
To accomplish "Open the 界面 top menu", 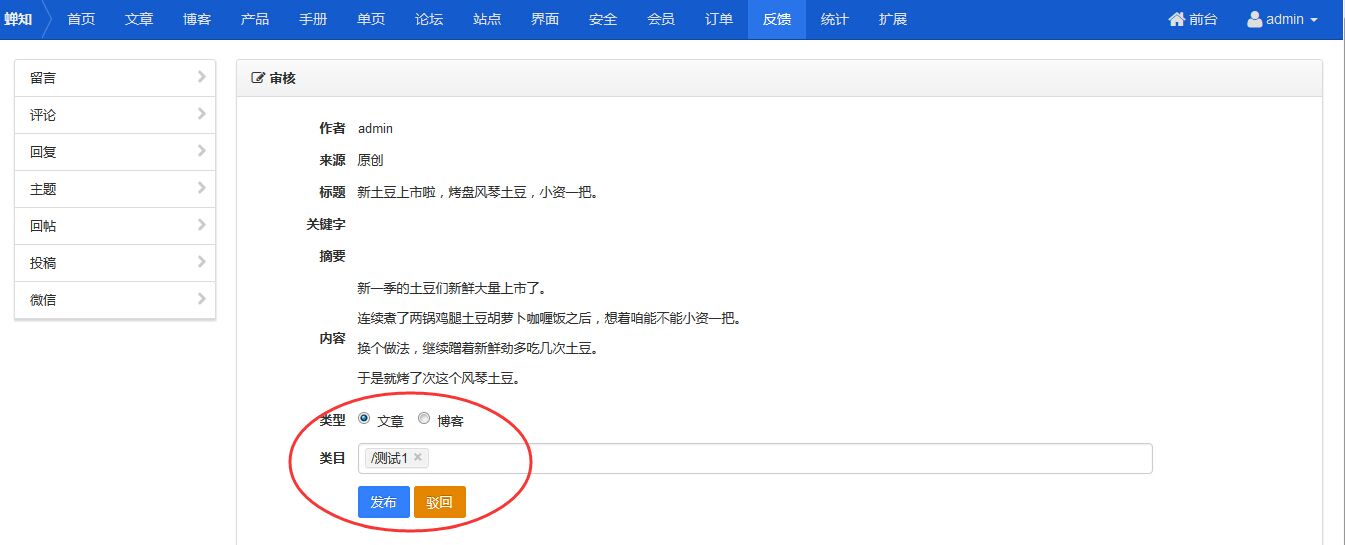I will [x=545, y=19].
